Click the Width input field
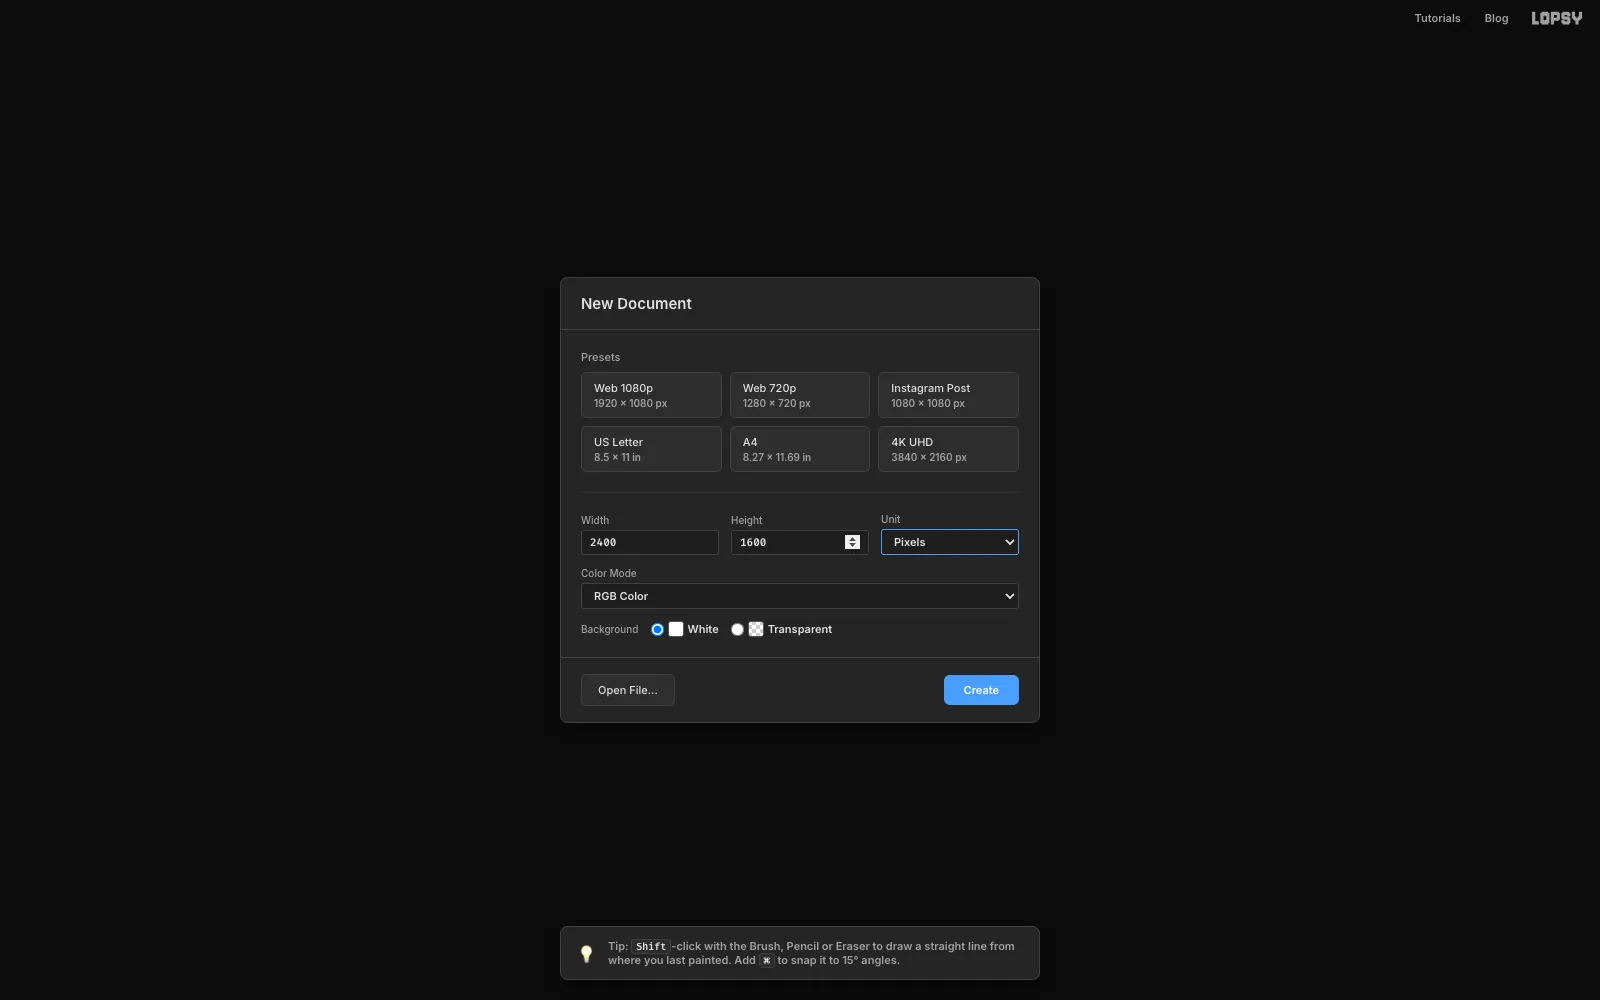Screen dimensions: 1600x1000 tap(649, 542)
